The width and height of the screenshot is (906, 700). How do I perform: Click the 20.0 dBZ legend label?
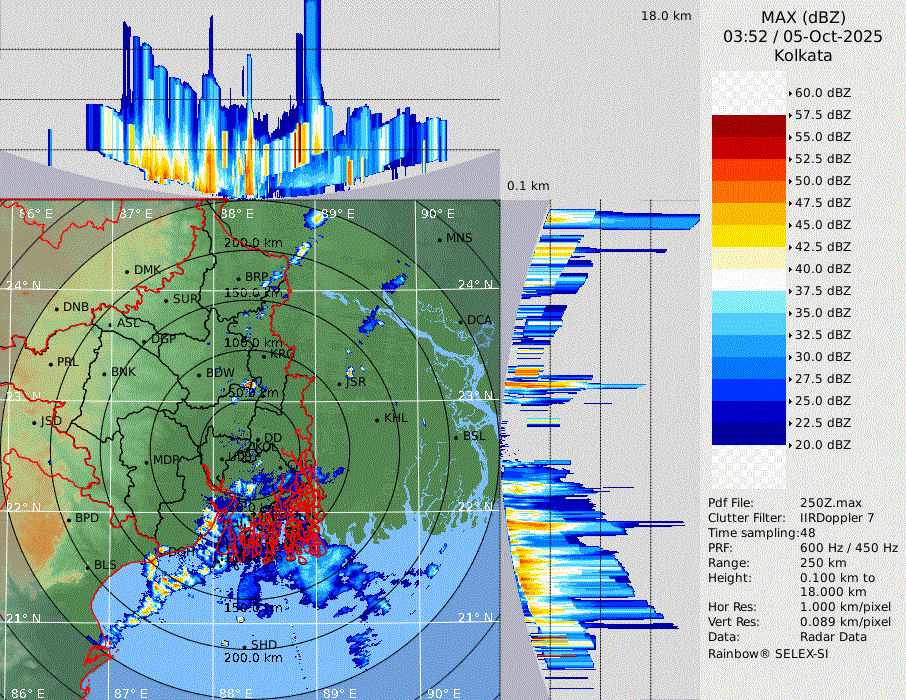tap(822, 444)
